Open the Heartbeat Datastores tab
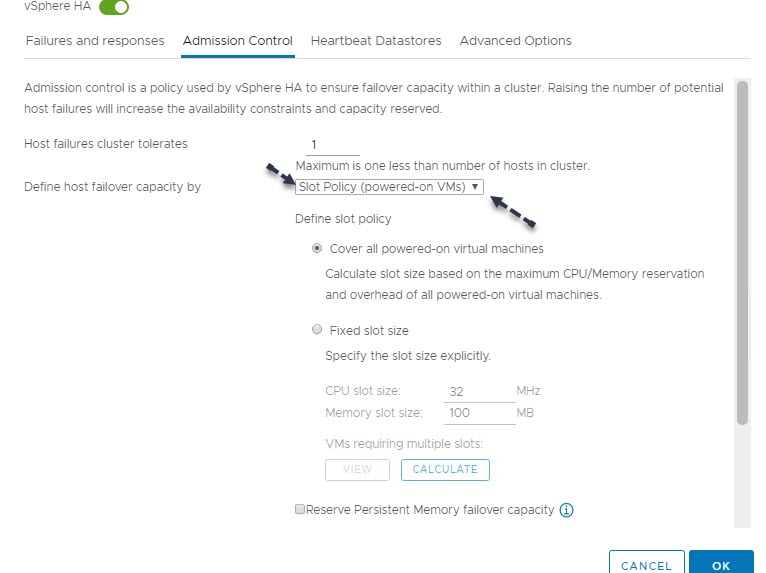The image size is (766, 573). 376,41
